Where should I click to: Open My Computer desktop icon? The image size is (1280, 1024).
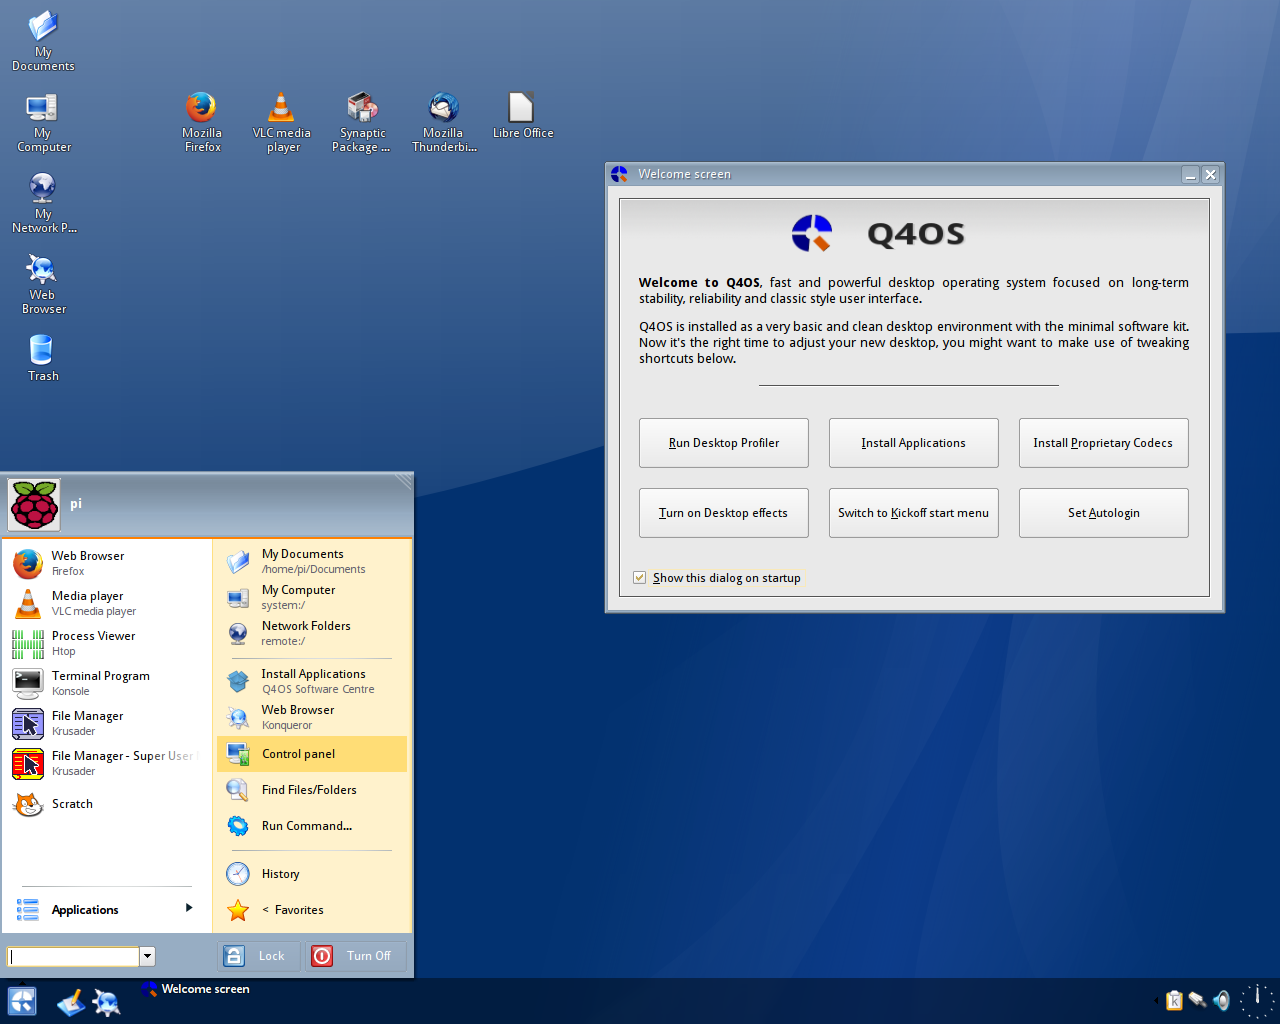pyautogui.click(x=43, y=122)
